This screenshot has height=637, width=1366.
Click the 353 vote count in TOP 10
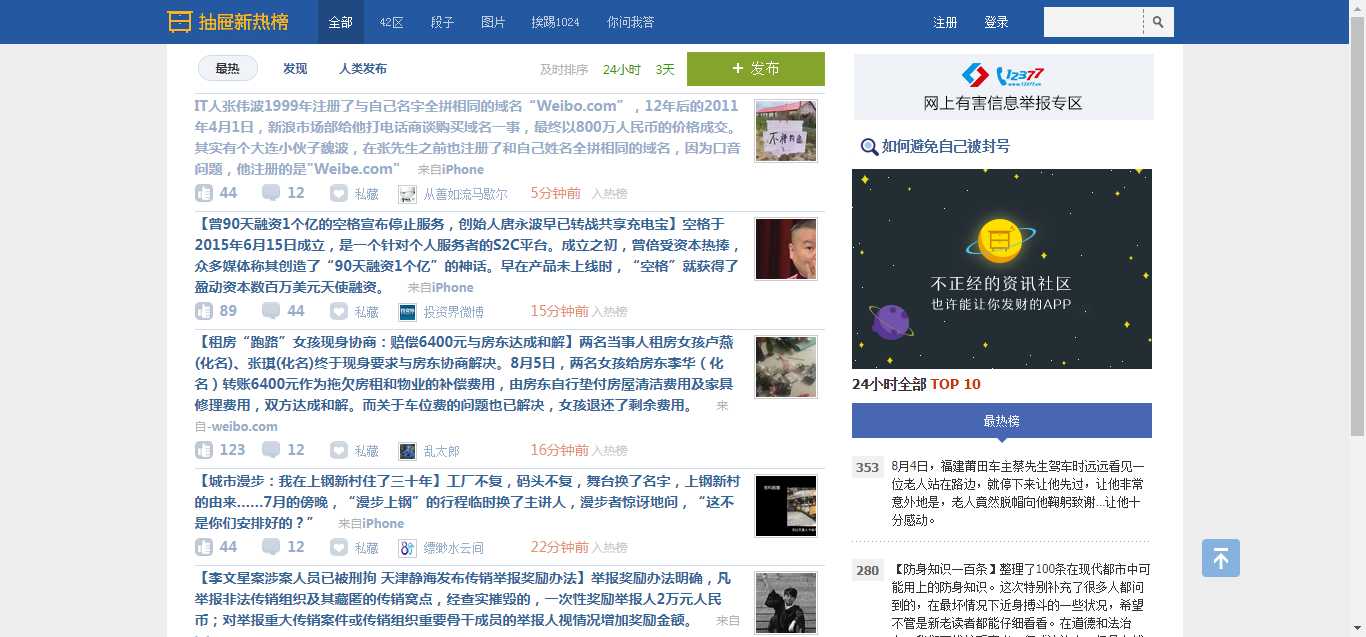click(x=867, y=467)
